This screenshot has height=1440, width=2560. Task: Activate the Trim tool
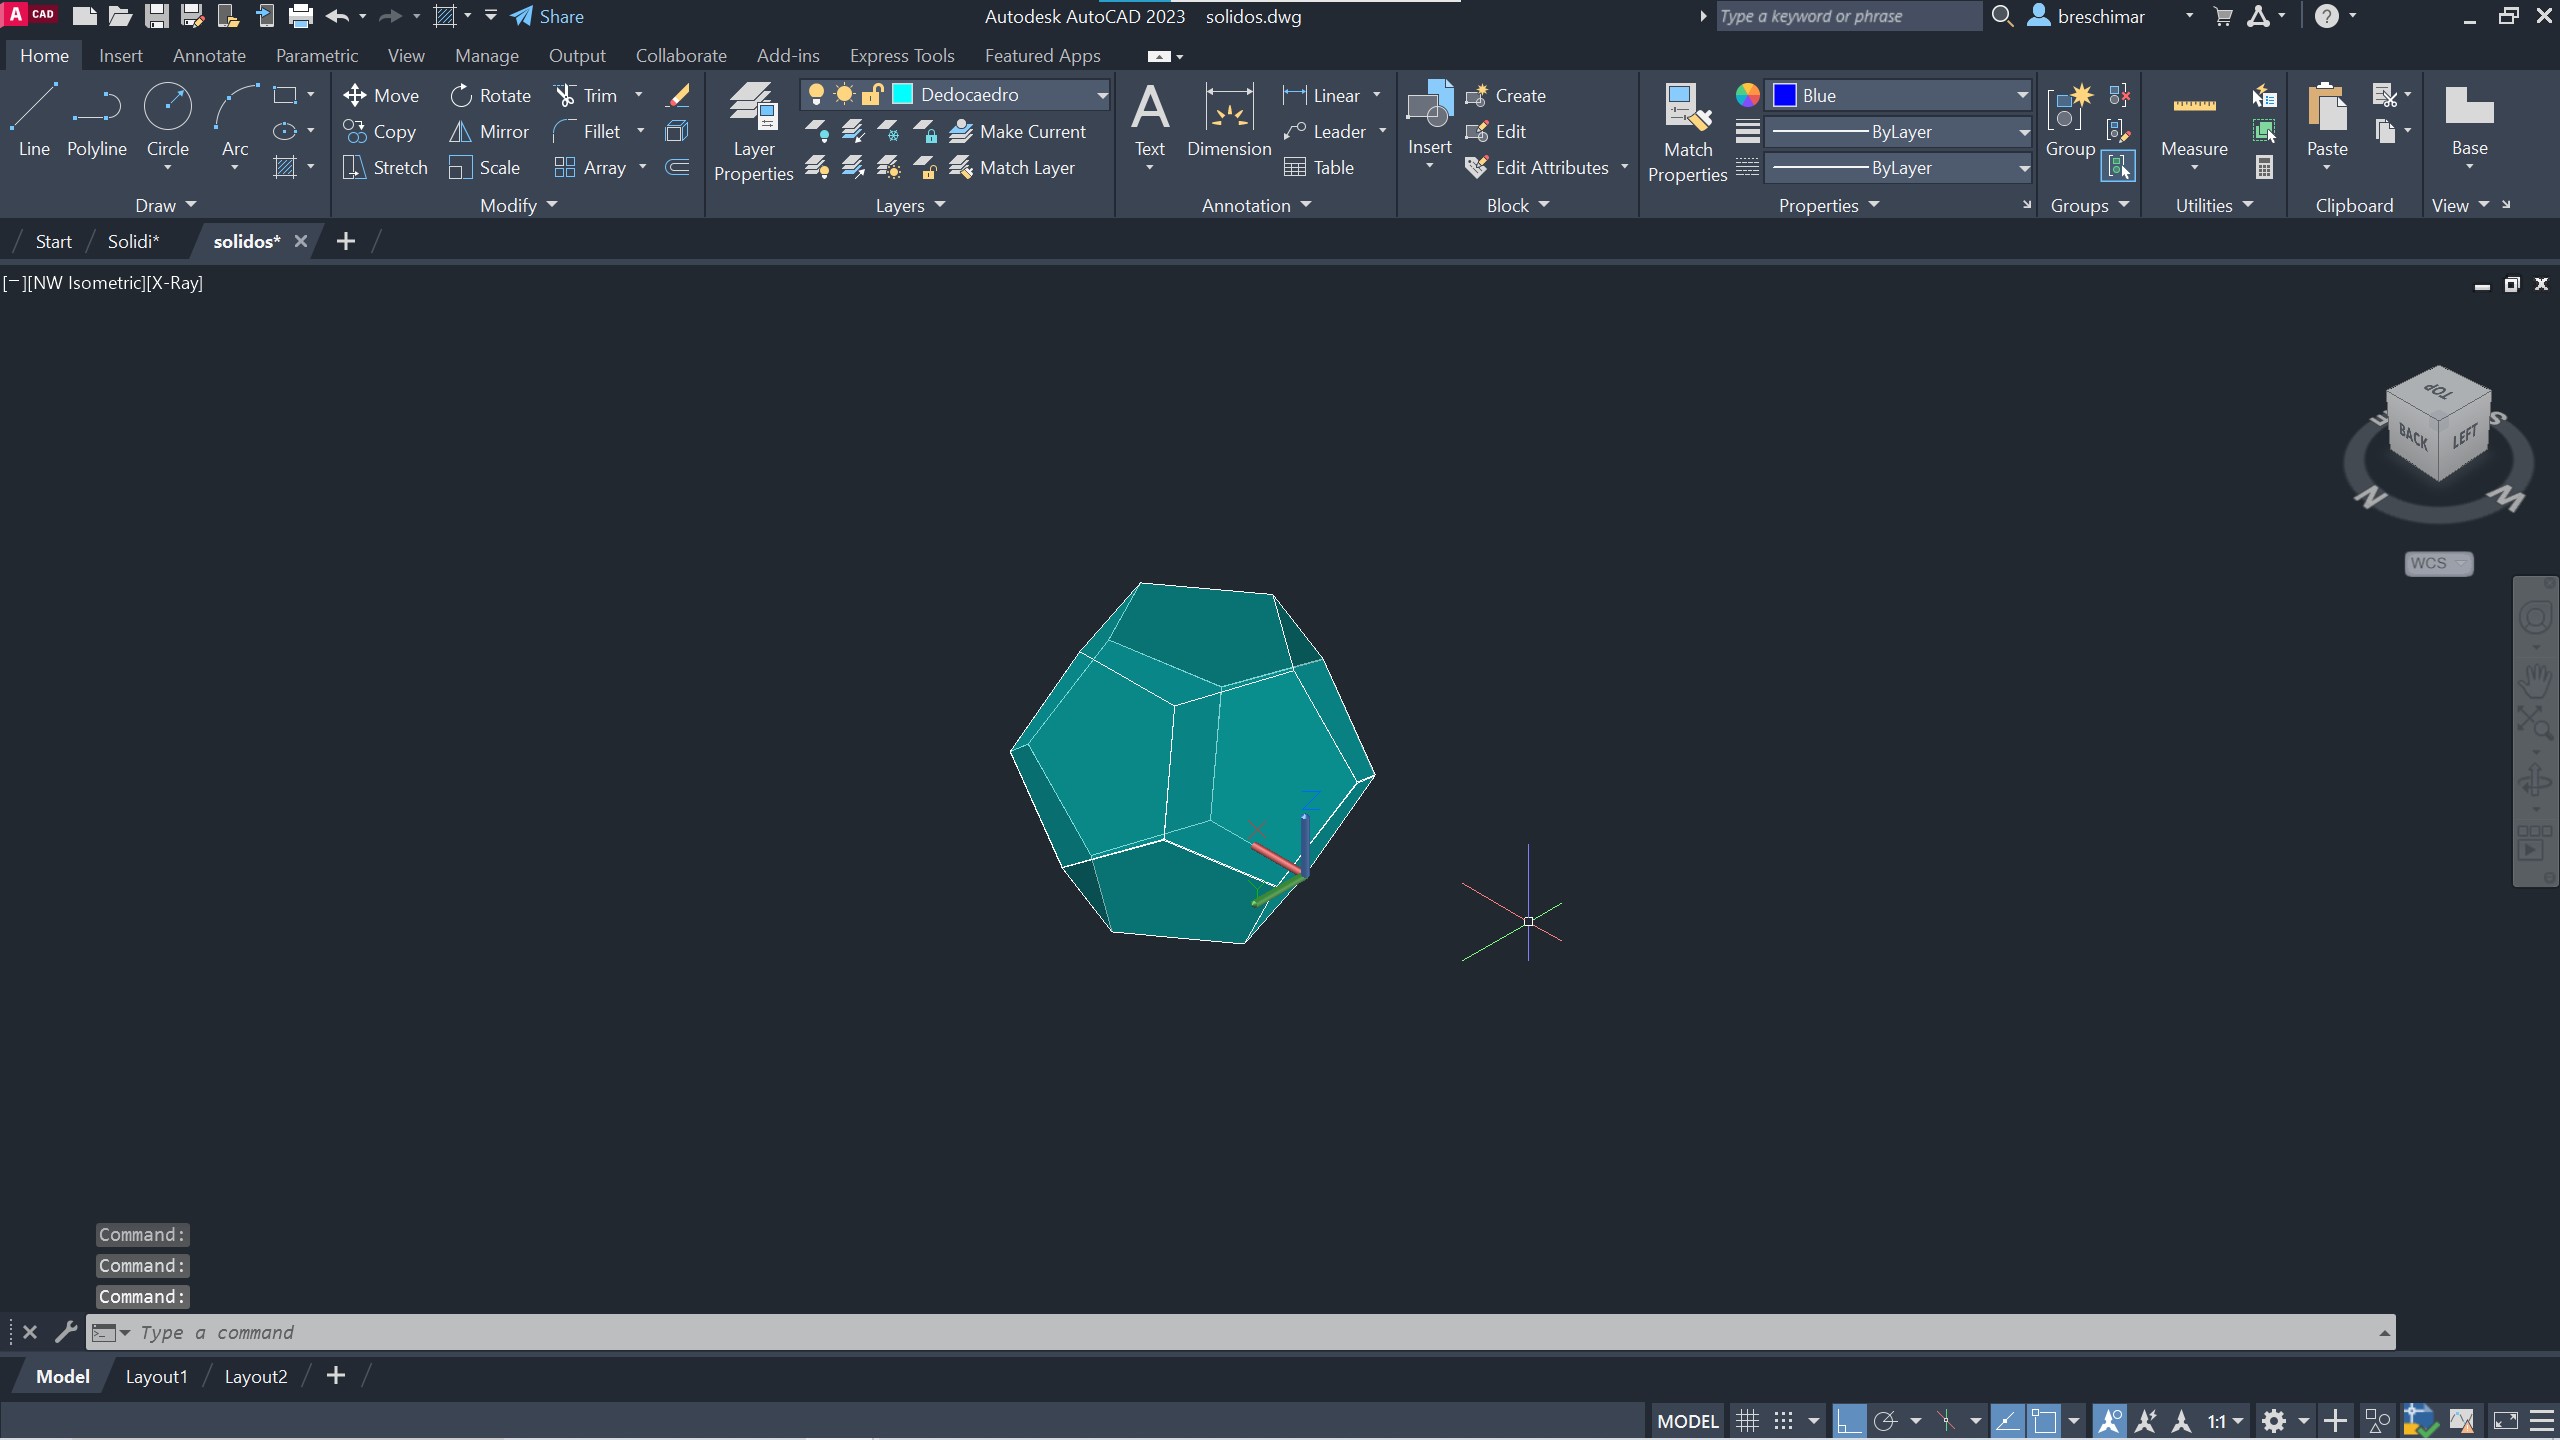tap(586, 95)
